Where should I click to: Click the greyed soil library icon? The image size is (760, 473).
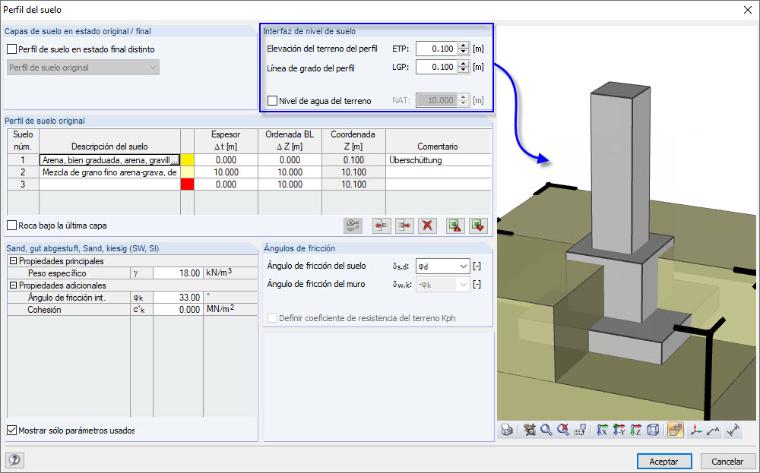coord(353,225)
